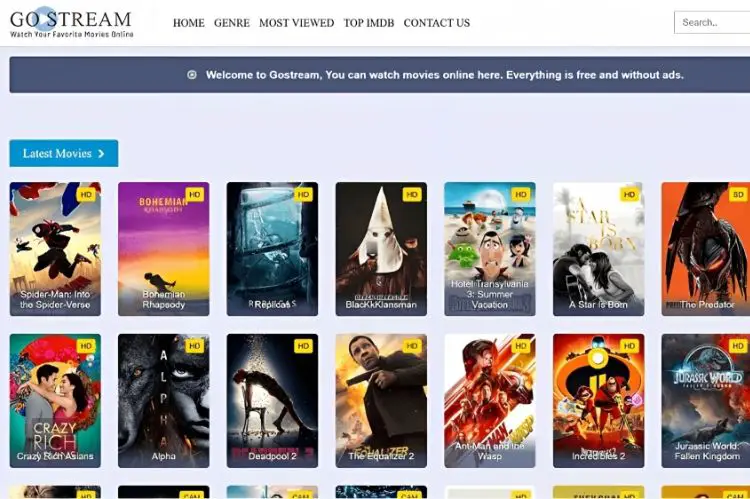The image size is (750, 499).
Task: Go to MOST VIEWED page
Action: pyautogui.click(x=297, y=23)
